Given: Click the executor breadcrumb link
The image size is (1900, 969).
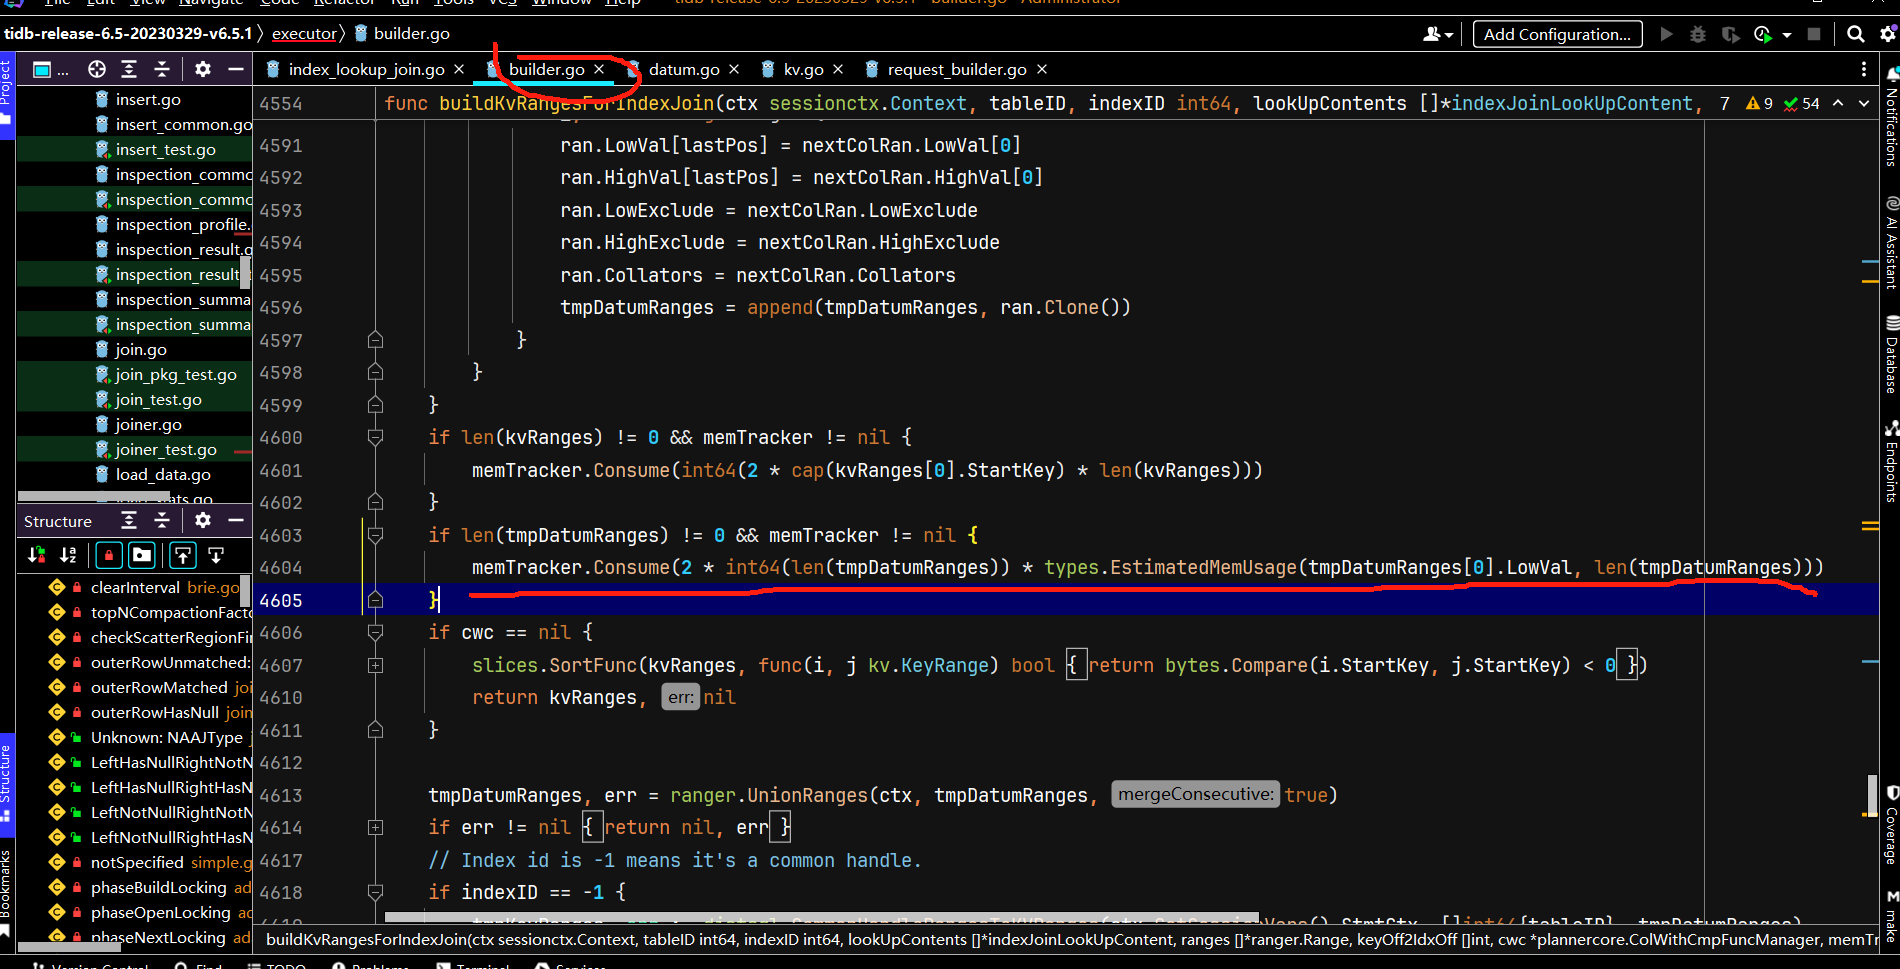Looking at the screenshot, I should click(x=304, y=34).
